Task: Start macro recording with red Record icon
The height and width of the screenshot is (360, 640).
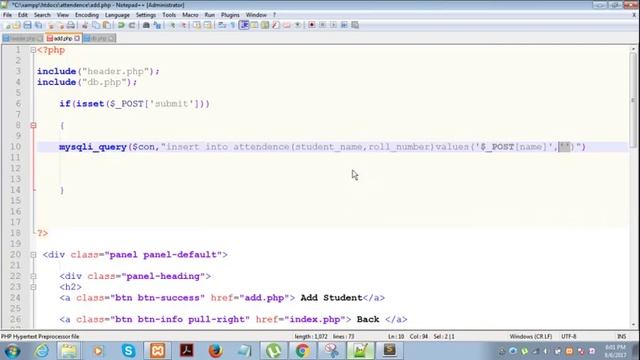Action: pos(312,25)
